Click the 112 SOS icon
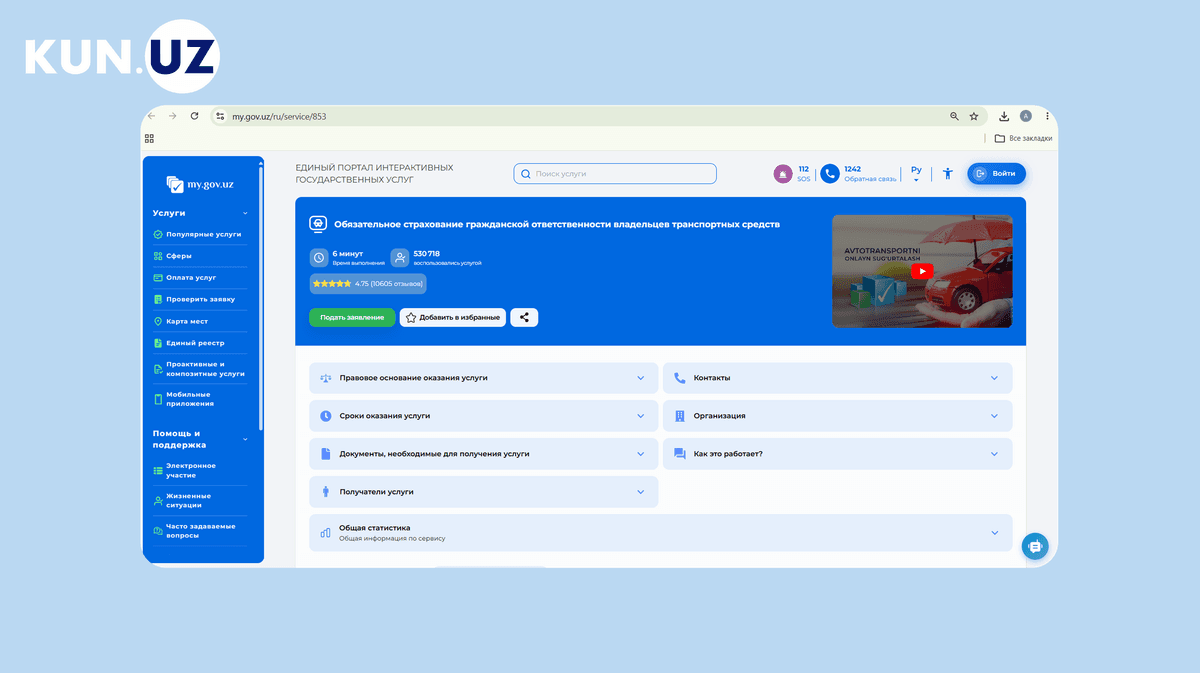 tap(782, 174)
